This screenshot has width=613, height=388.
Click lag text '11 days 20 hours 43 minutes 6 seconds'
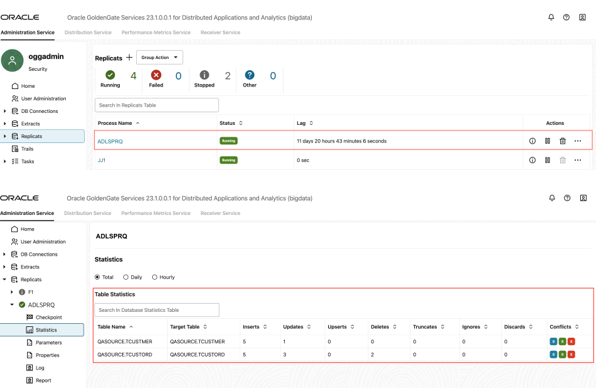coord(342,141)
